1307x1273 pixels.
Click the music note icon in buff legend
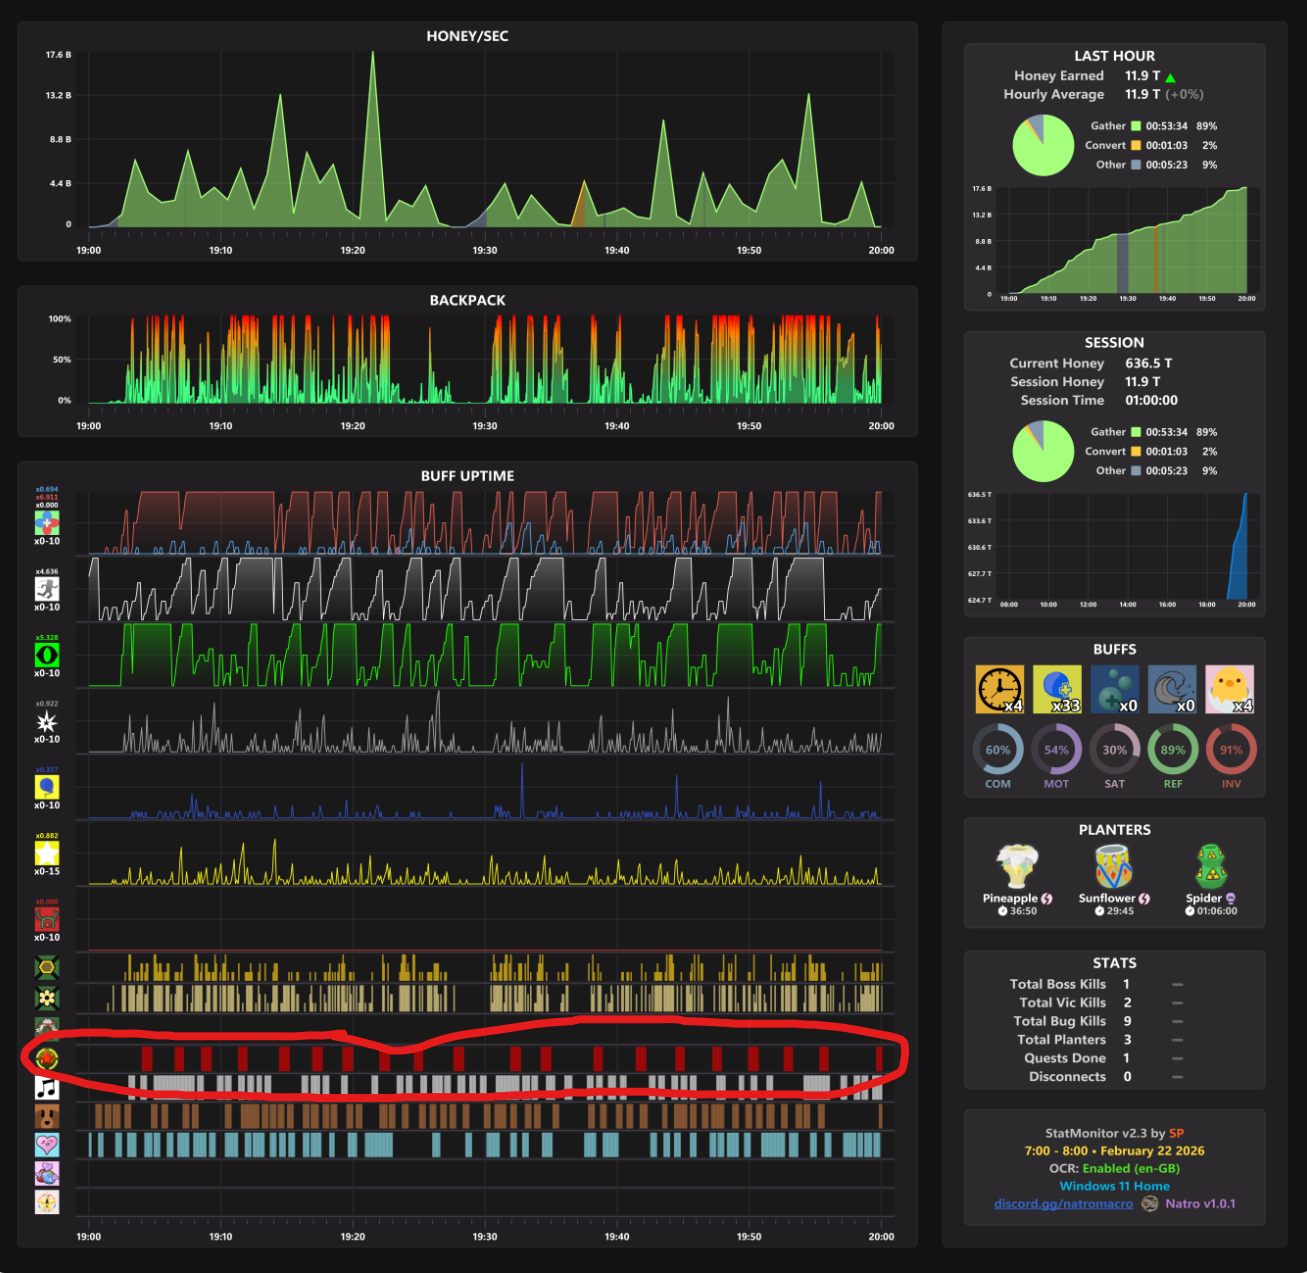tap(46, 1086)
